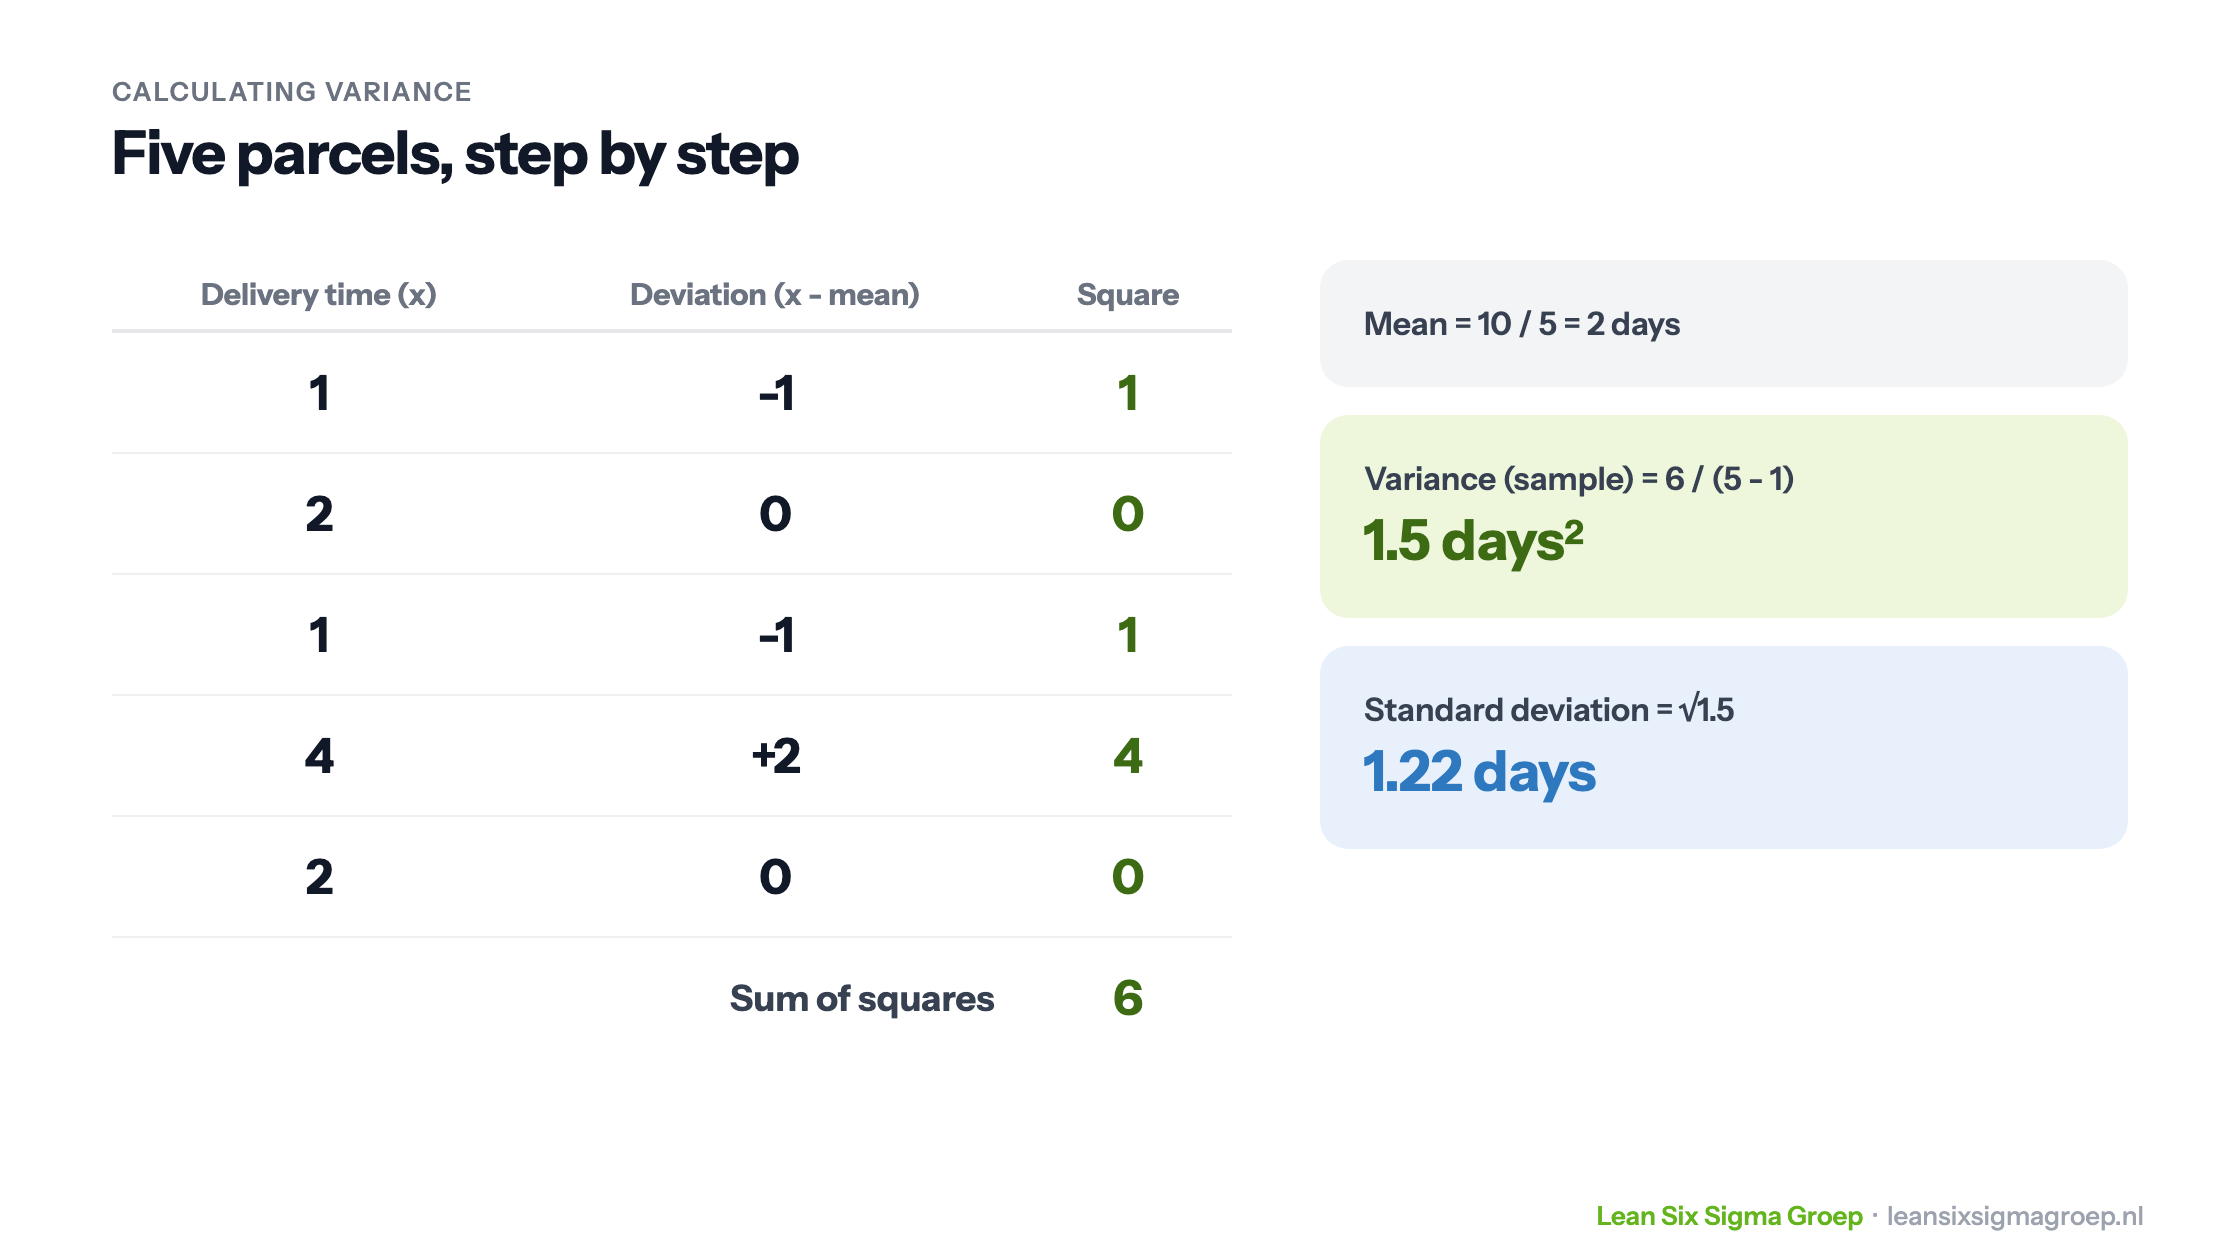
Task: Click the '1.22 days' result
Action: (1479, 773)
